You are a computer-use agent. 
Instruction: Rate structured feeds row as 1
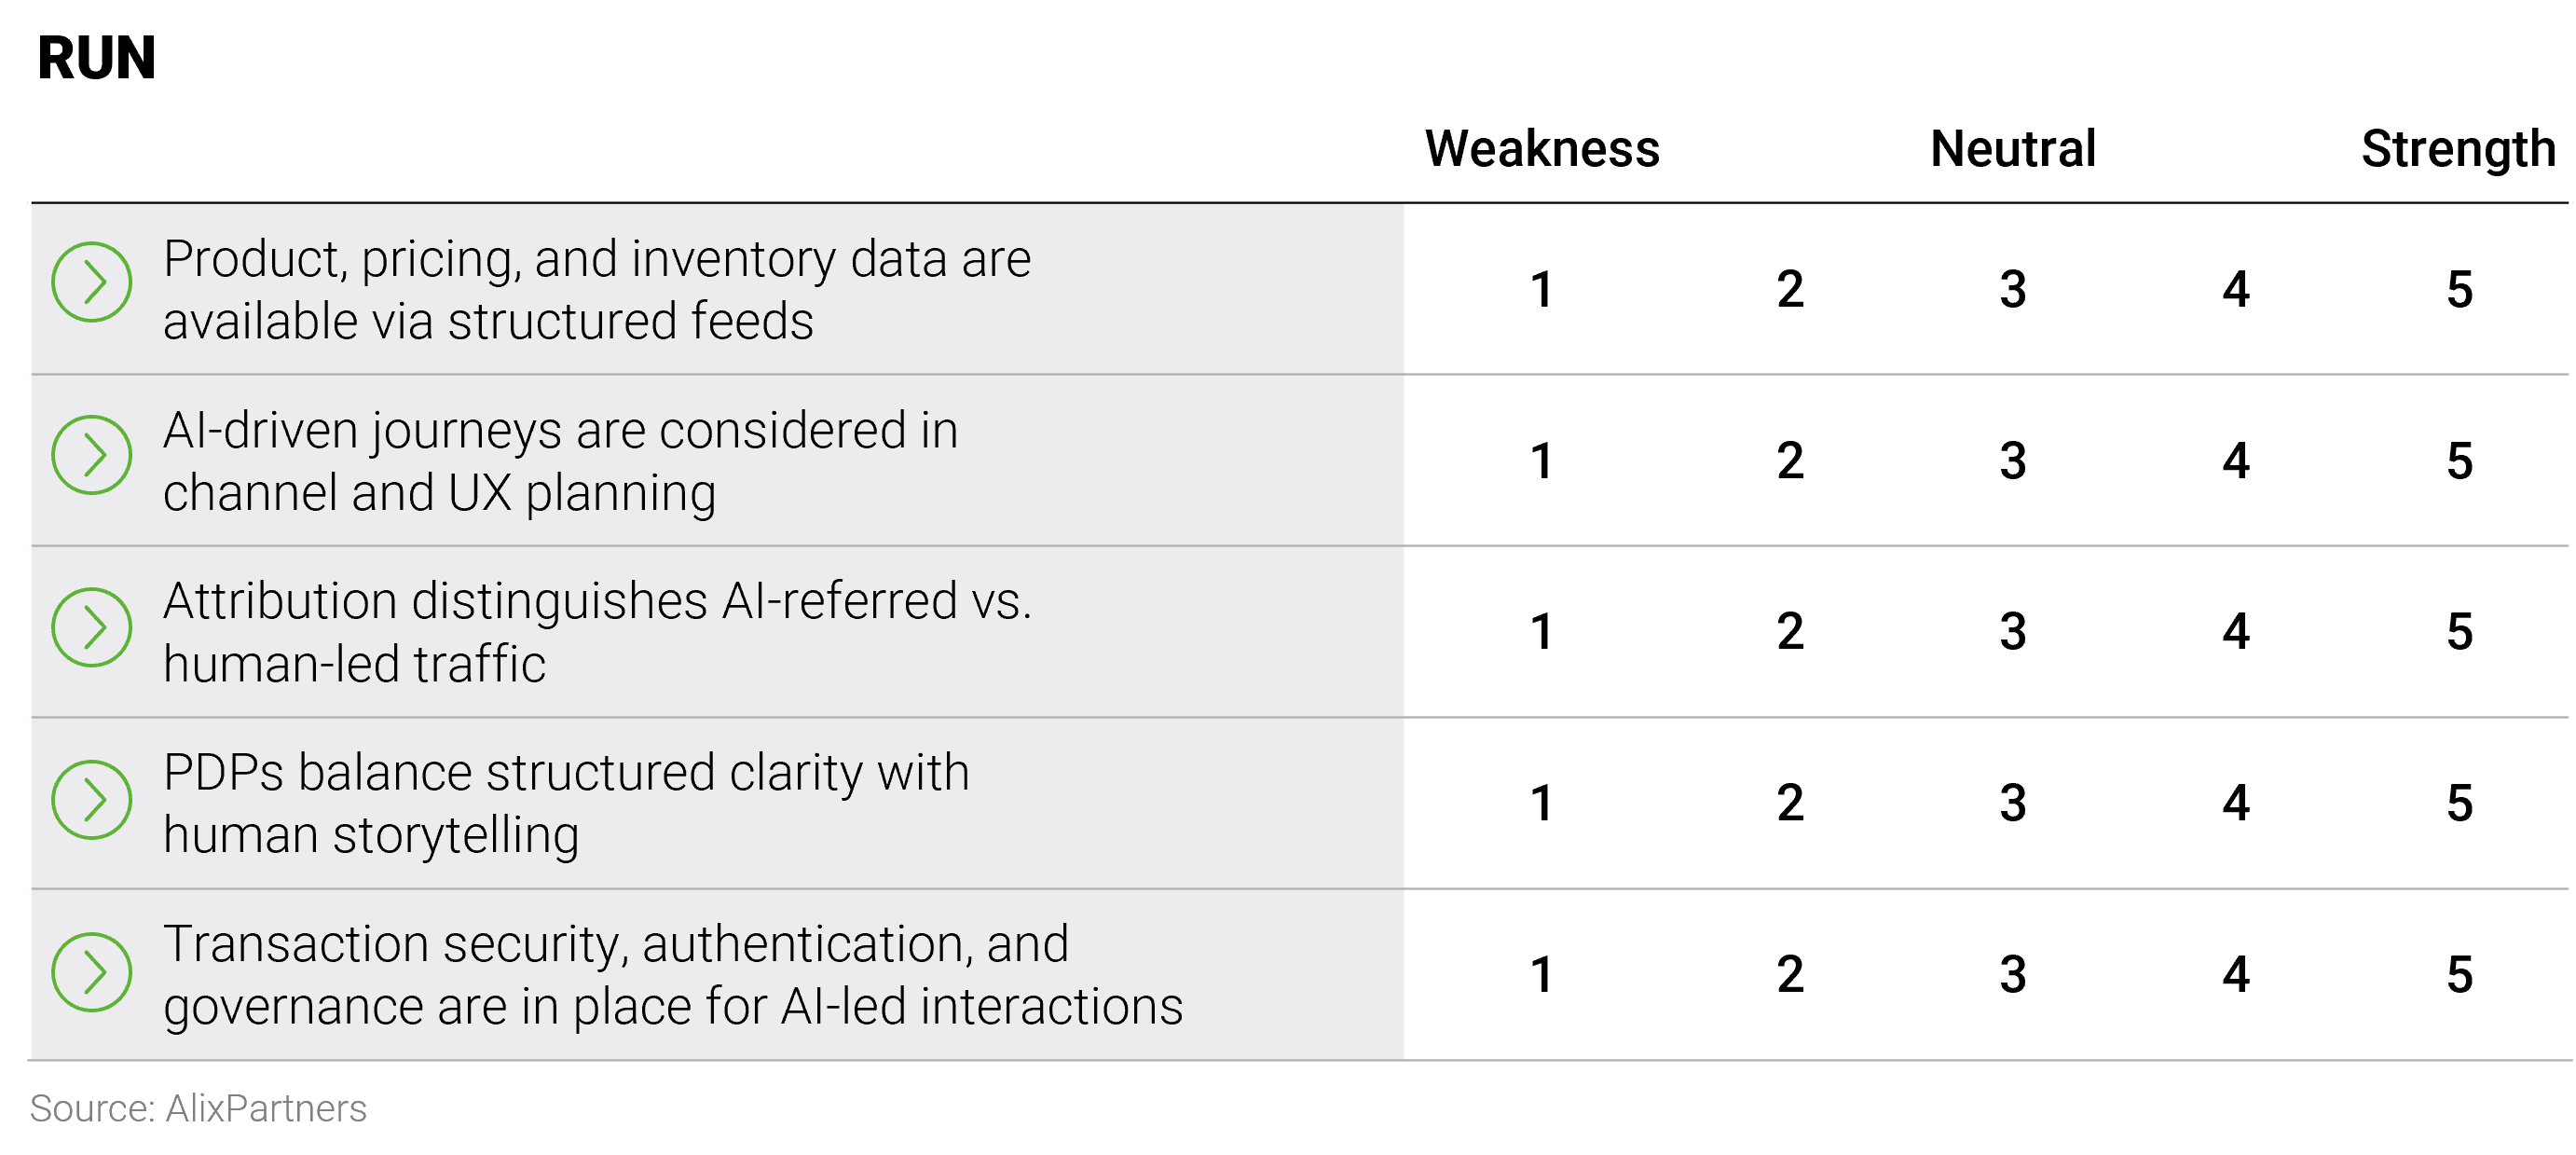[x=1541, y=290]
